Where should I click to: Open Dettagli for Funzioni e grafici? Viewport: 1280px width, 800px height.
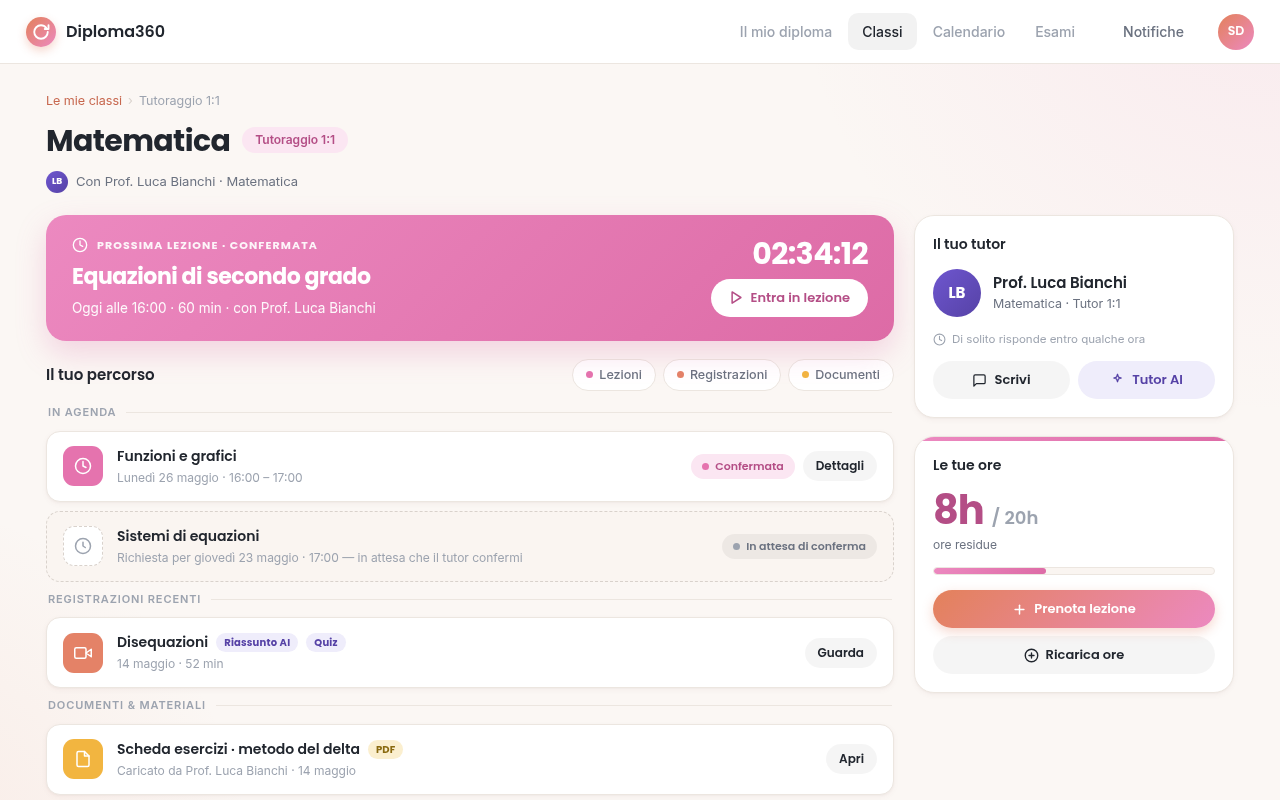(840, 466)
